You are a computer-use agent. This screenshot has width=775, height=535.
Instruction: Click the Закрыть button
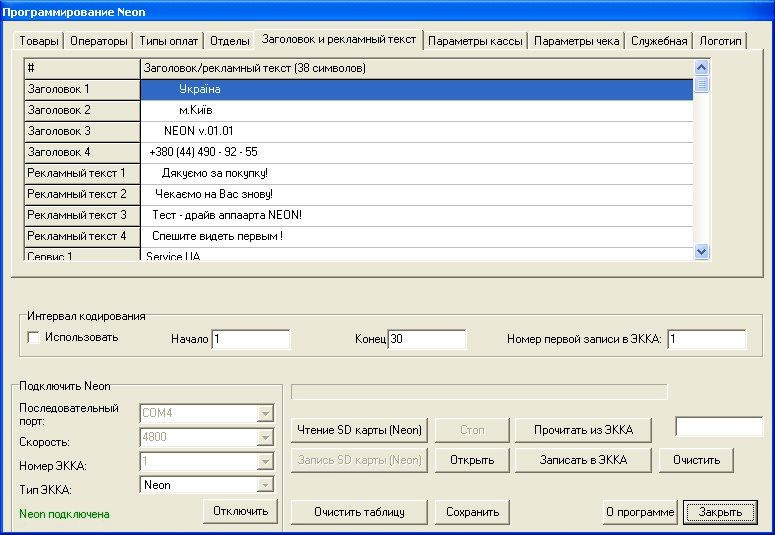click(x=720, y=512)
